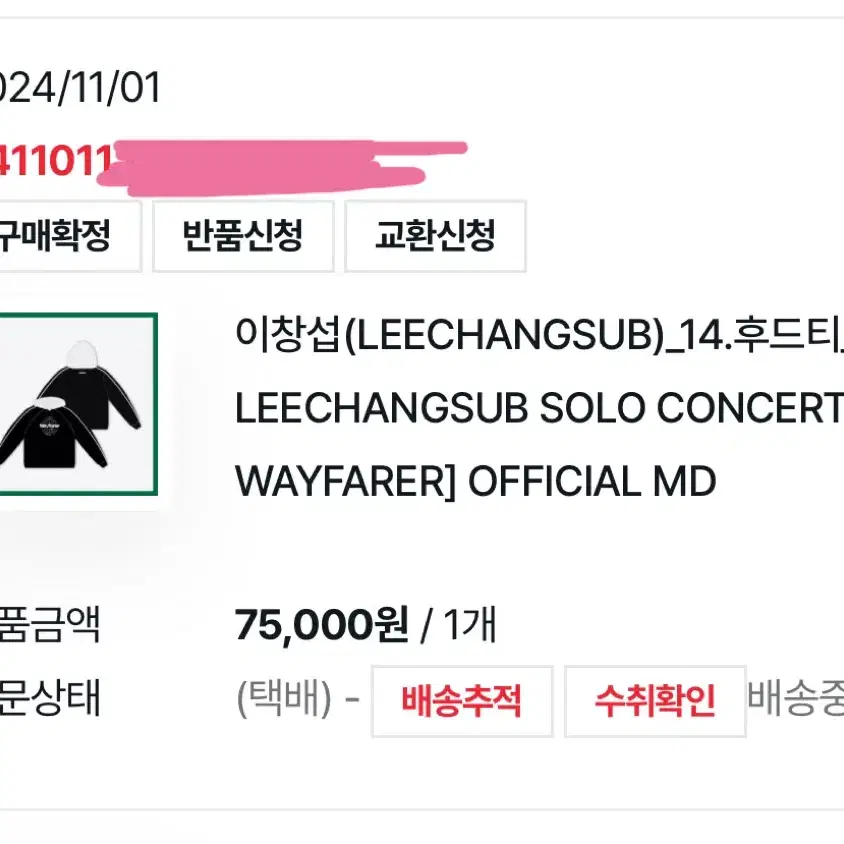Request an exchange via 교환신청
The image size is (844, 844).
point(435,236)
